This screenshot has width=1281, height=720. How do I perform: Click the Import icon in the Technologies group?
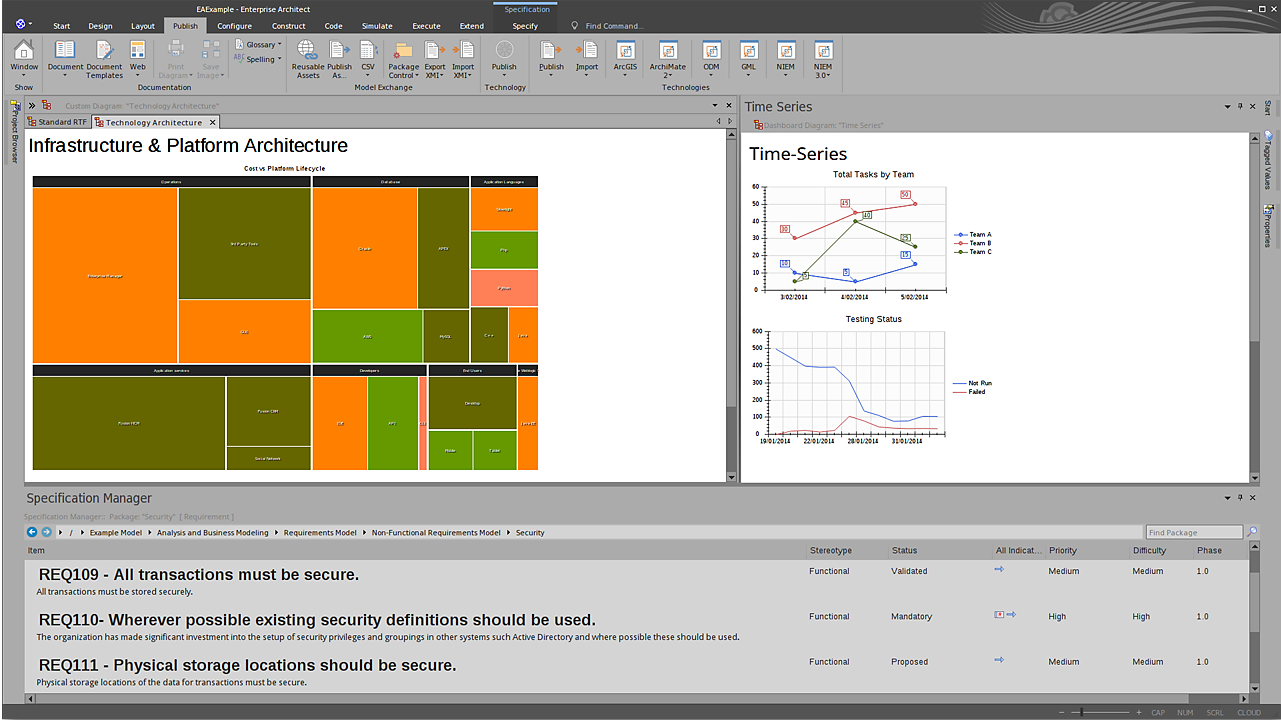click(x=587, y=49)
